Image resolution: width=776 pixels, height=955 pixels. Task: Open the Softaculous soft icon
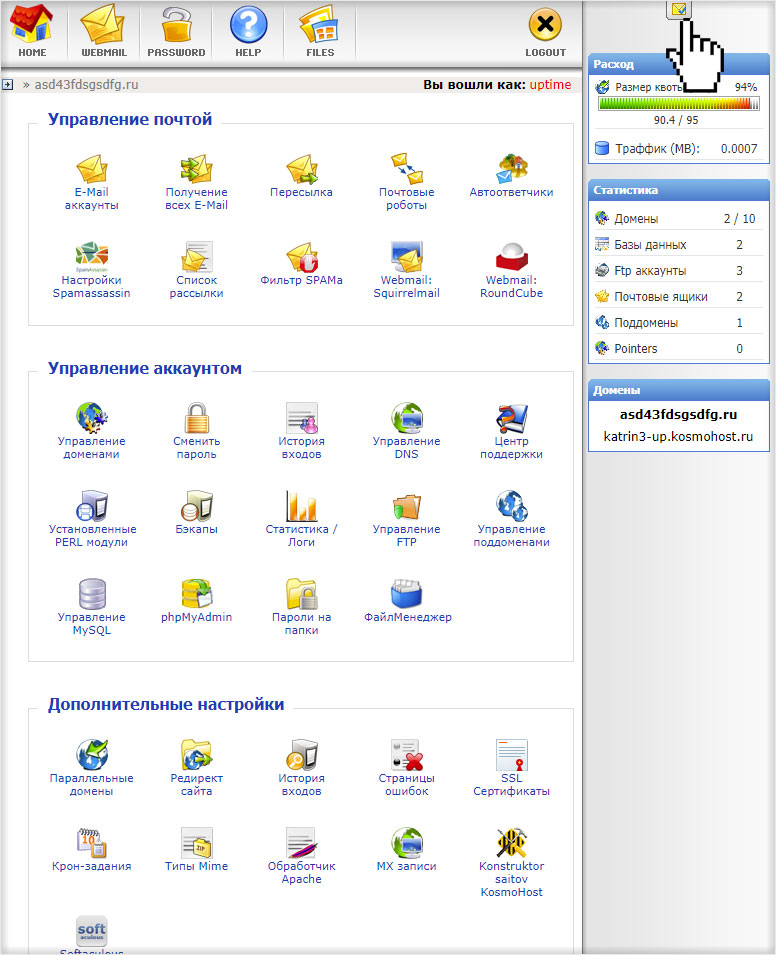pyautogui.click(x=91, y=933)
